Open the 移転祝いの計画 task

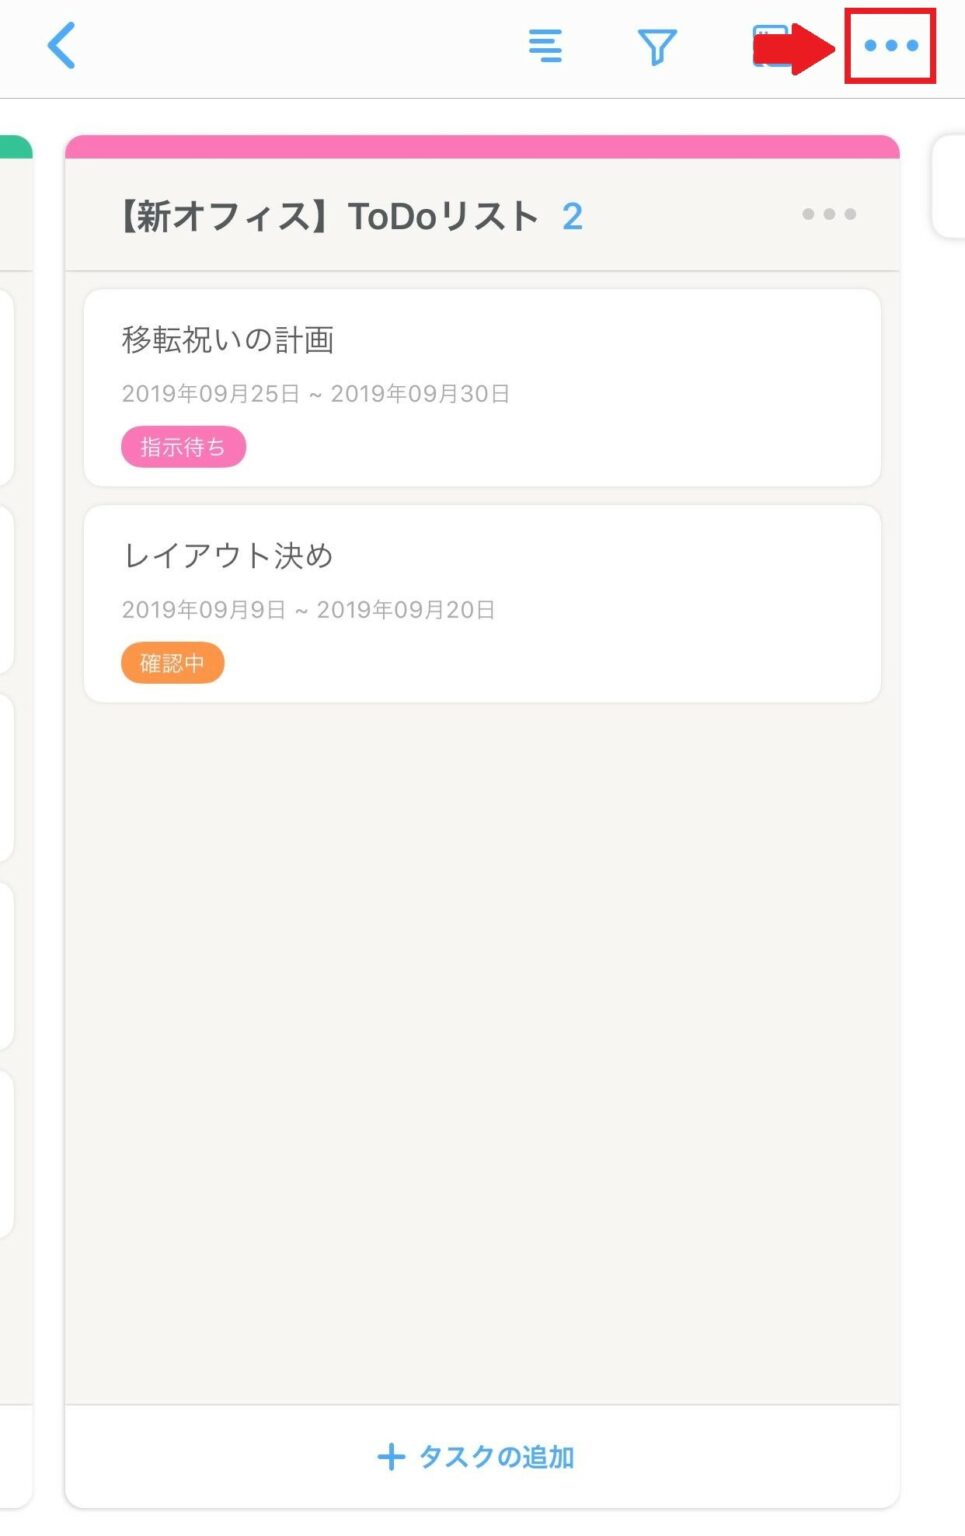click(x=228, y=340)
